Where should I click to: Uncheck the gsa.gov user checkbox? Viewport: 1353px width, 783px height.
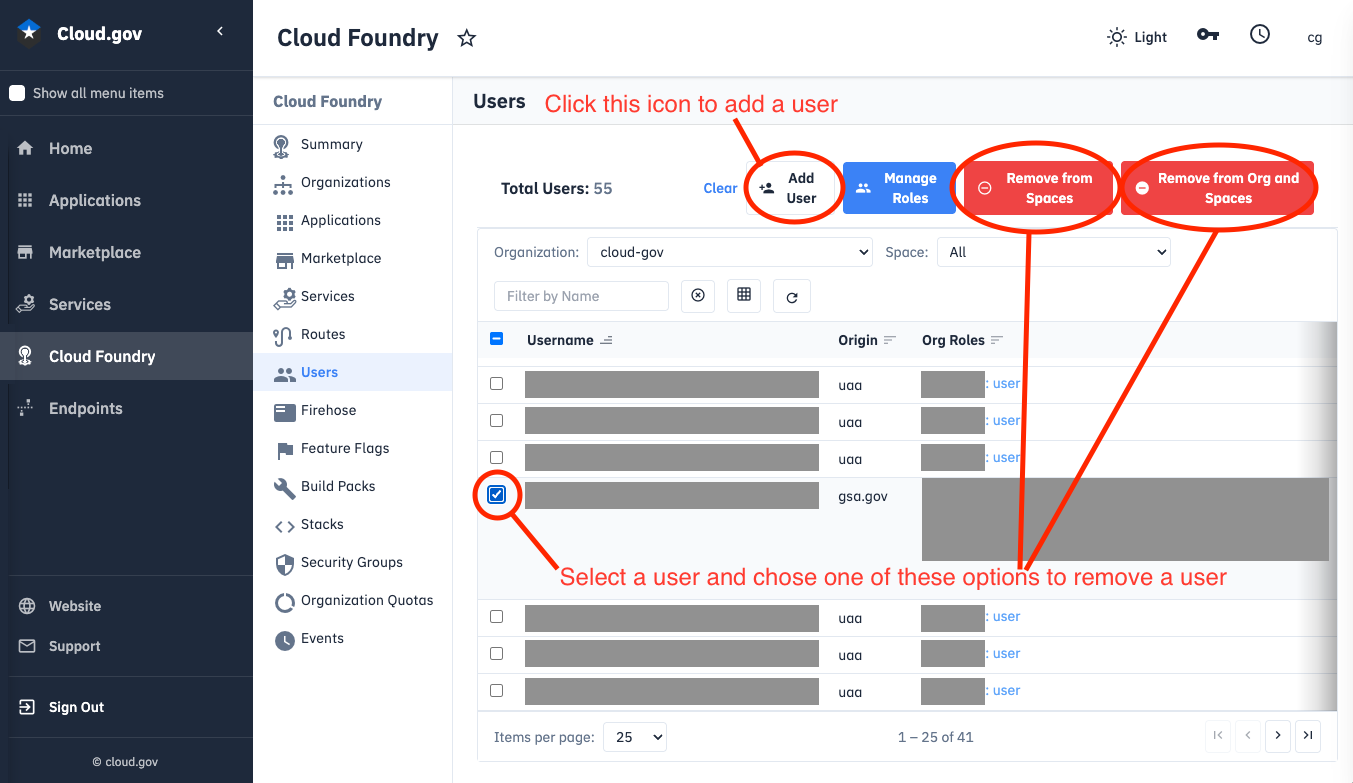pos(497,495)
